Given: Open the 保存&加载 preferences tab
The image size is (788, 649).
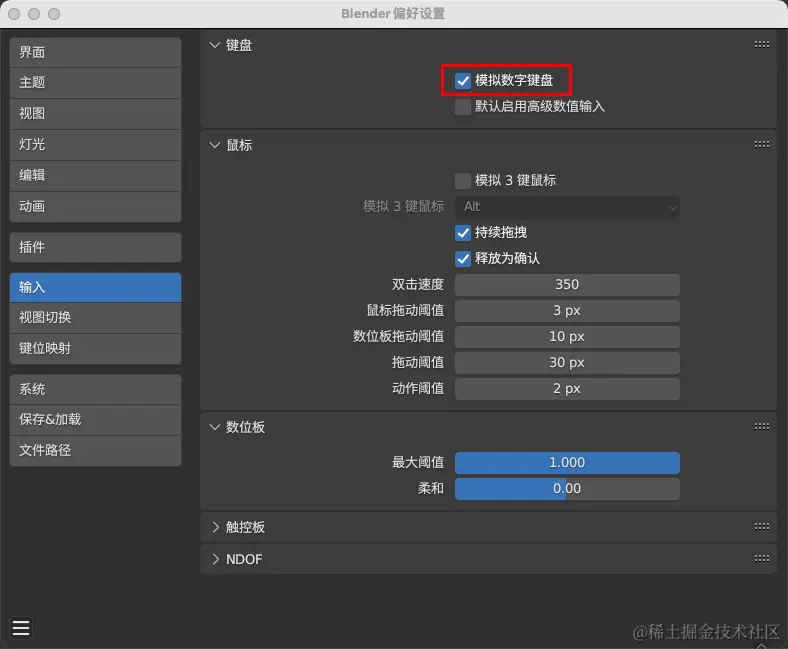Looking at the screenshot, I should click(95, 420).
